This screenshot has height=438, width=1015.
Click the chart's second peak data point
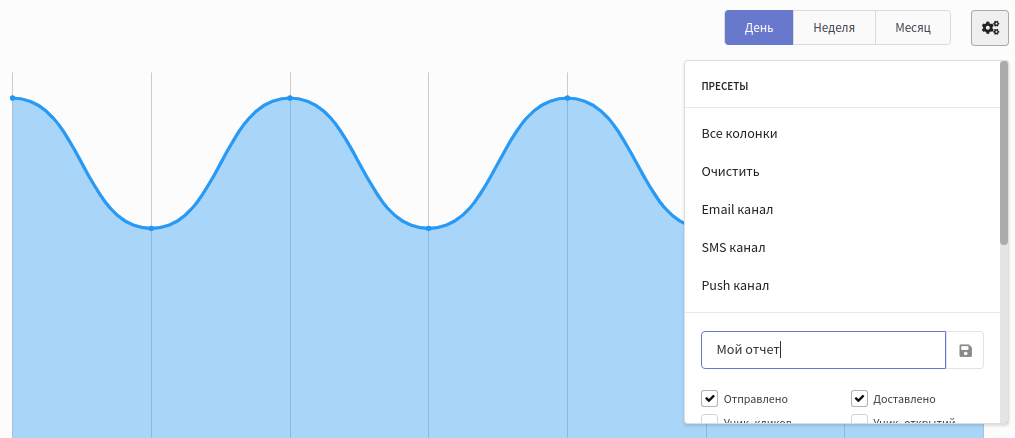point(290,98)
